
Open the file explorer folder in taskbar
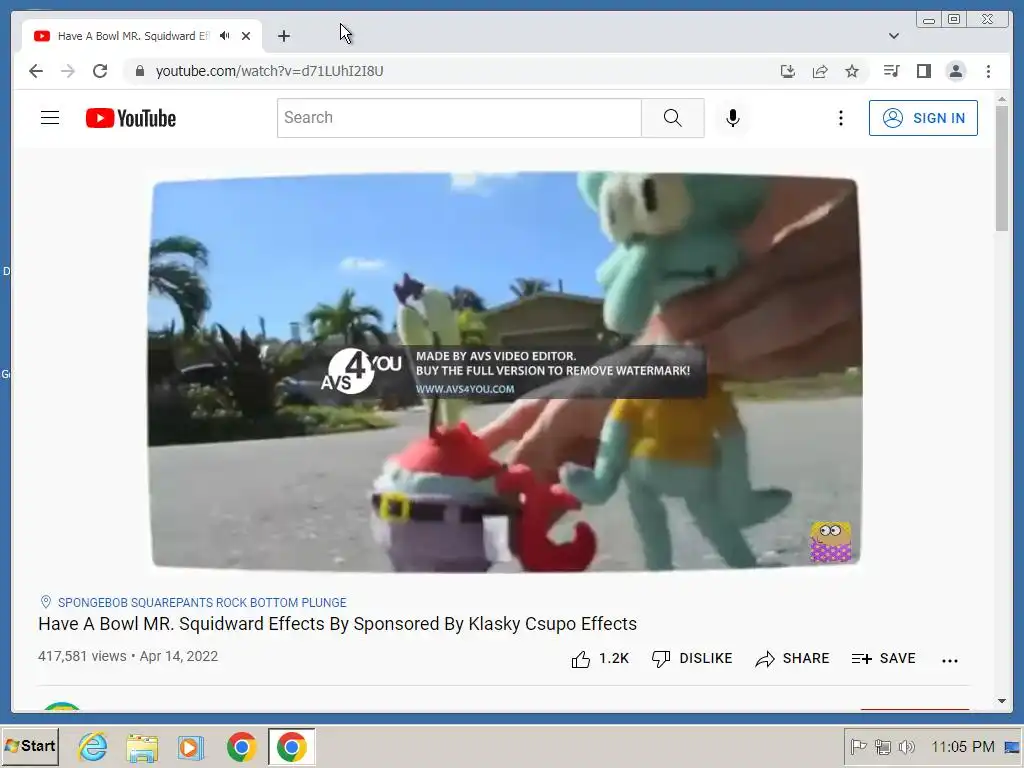point(142,747)
